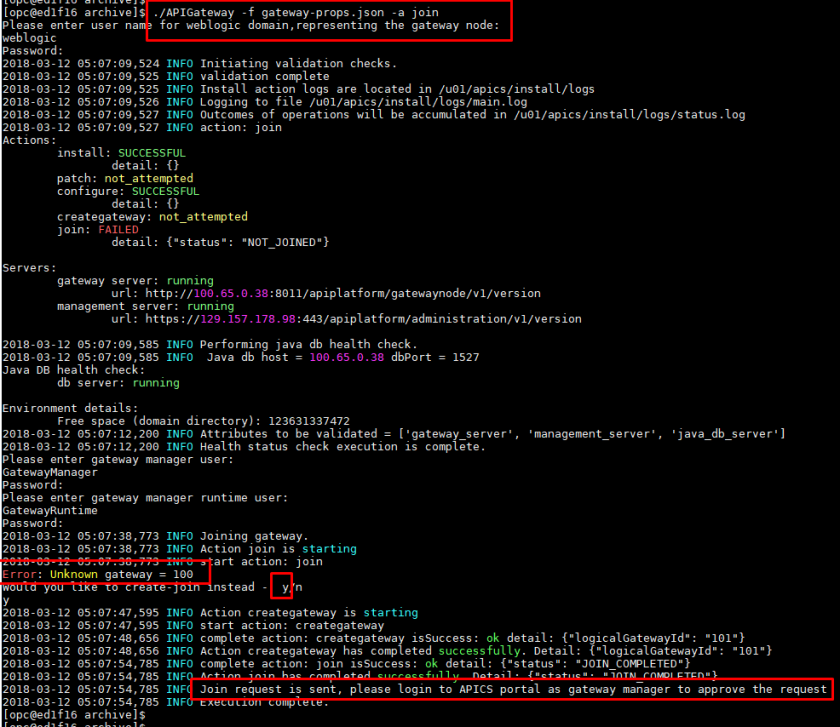Viewport: 840px width, 727px height.
Task: Click the 'db server: running' status line
Action: click(118, 383)
